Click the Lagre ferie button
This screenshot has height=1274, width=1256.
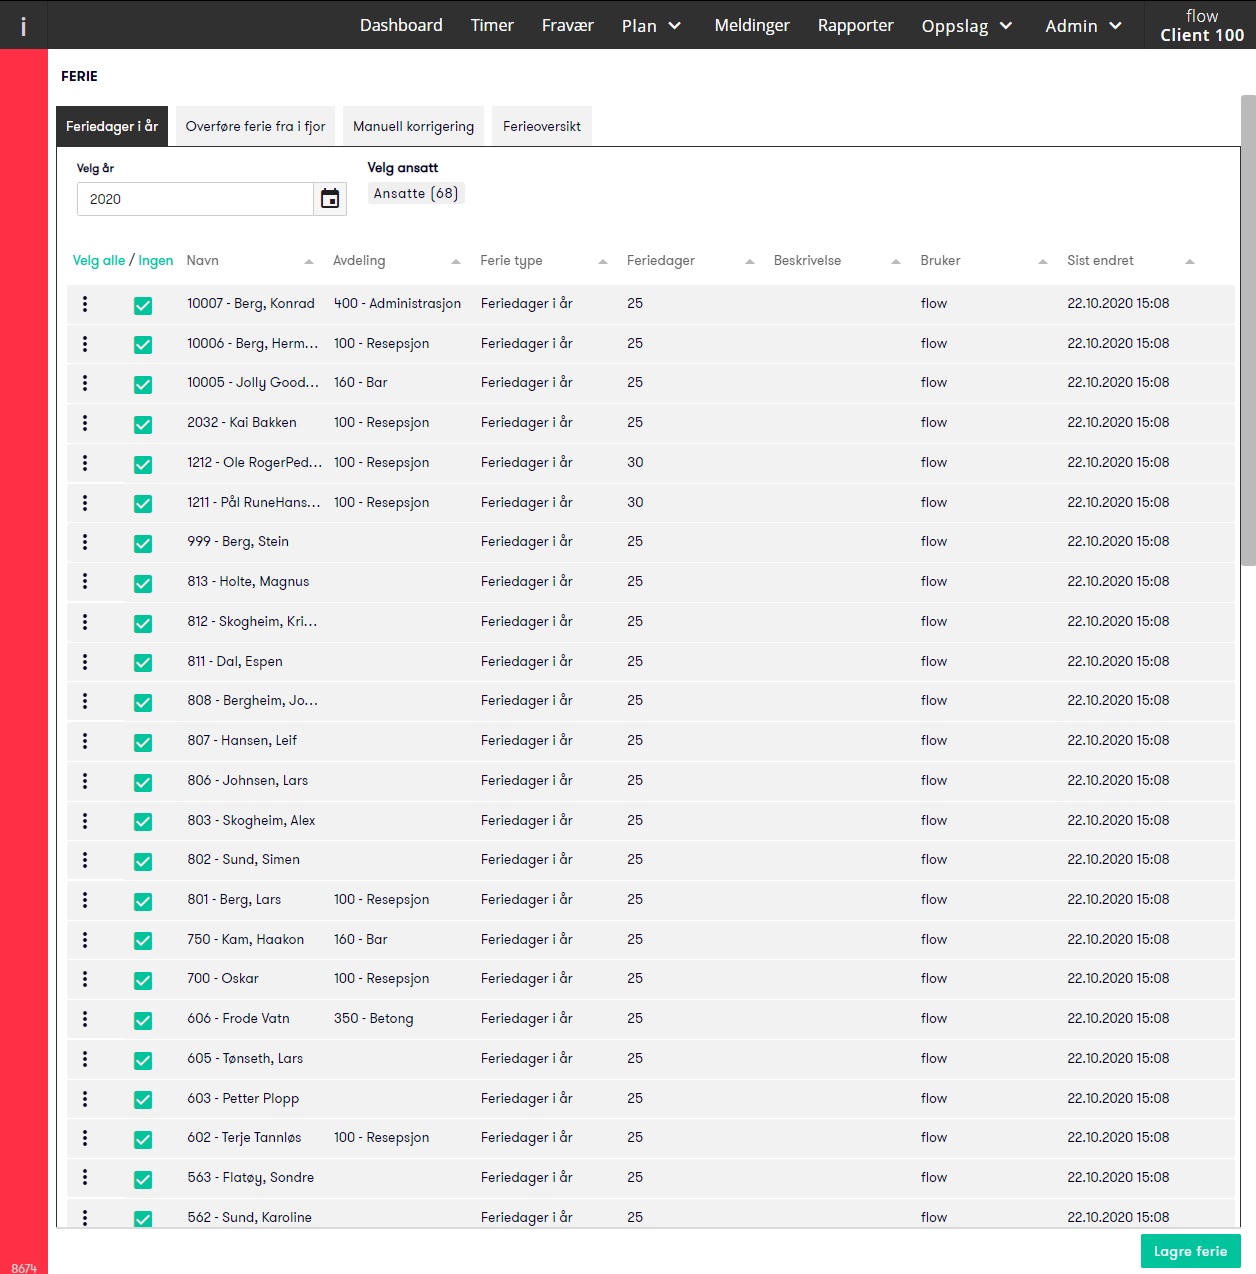click(x=1190, y=1252)
